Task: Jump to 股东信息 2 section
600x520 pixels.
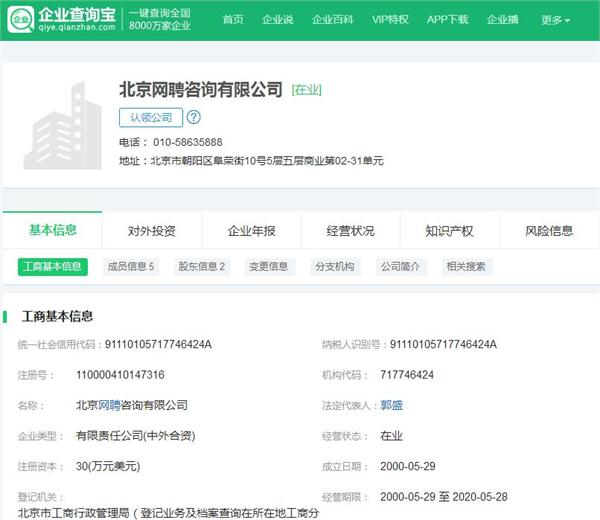Action: [x=202, y=267]
